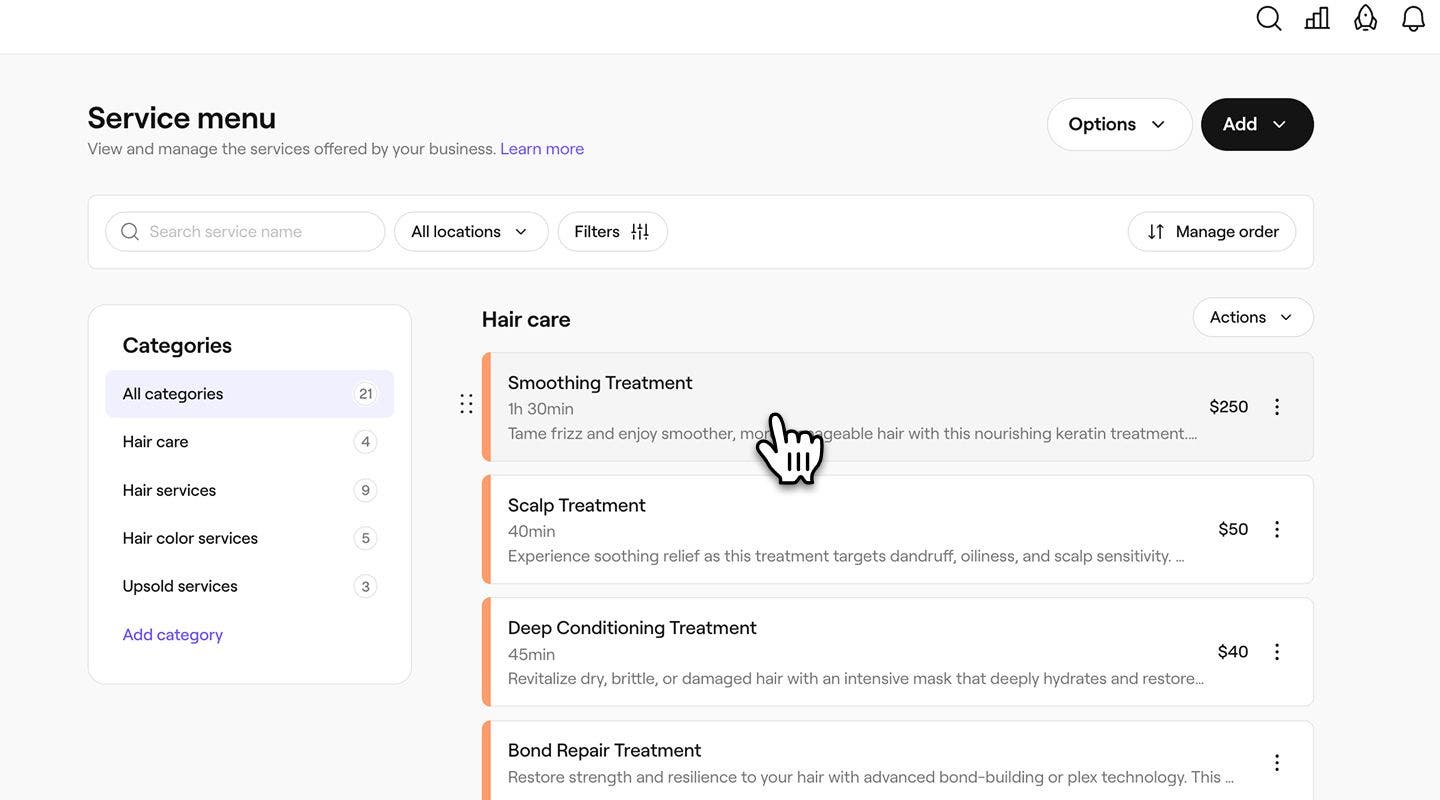Open three-dot menu for Bond Repair Treatment
The image size is (1440, 800).
(x=1277, y=763)
